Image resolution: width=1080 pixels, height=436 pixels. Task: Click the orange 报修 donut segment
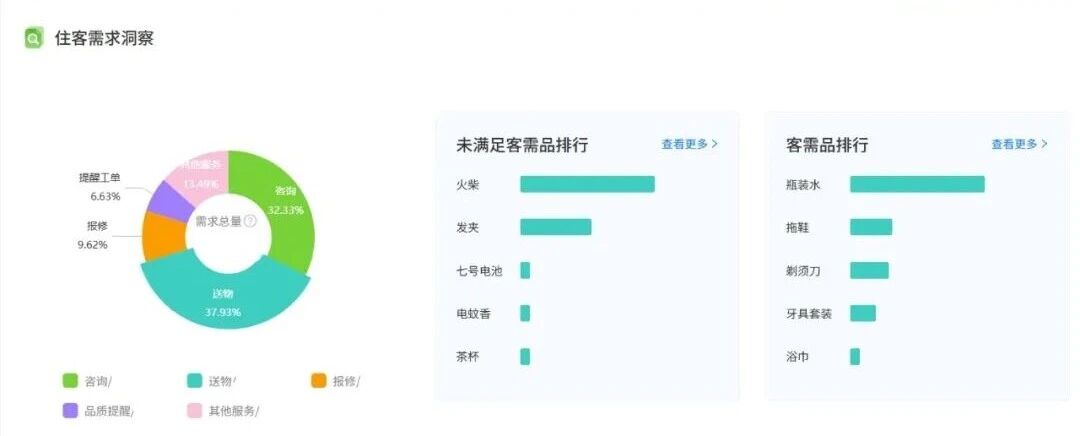pos(158,235)
